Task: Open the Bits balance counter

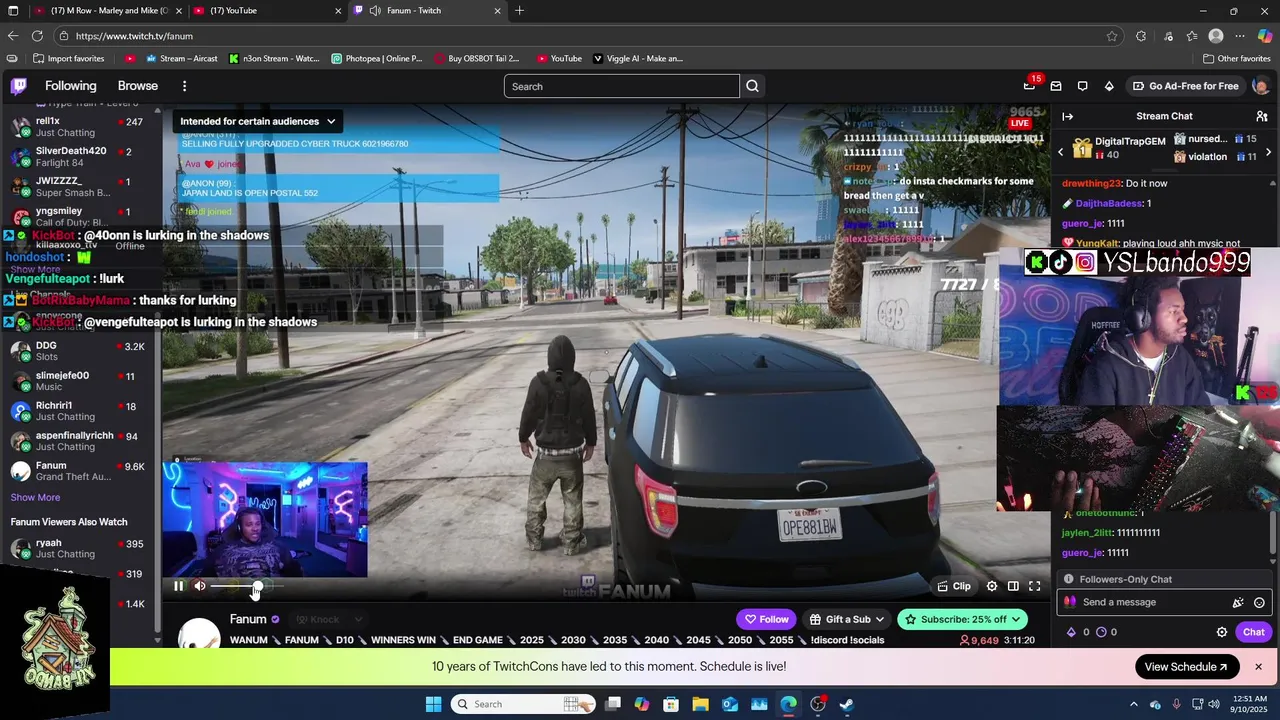Action: [1079, 632]
